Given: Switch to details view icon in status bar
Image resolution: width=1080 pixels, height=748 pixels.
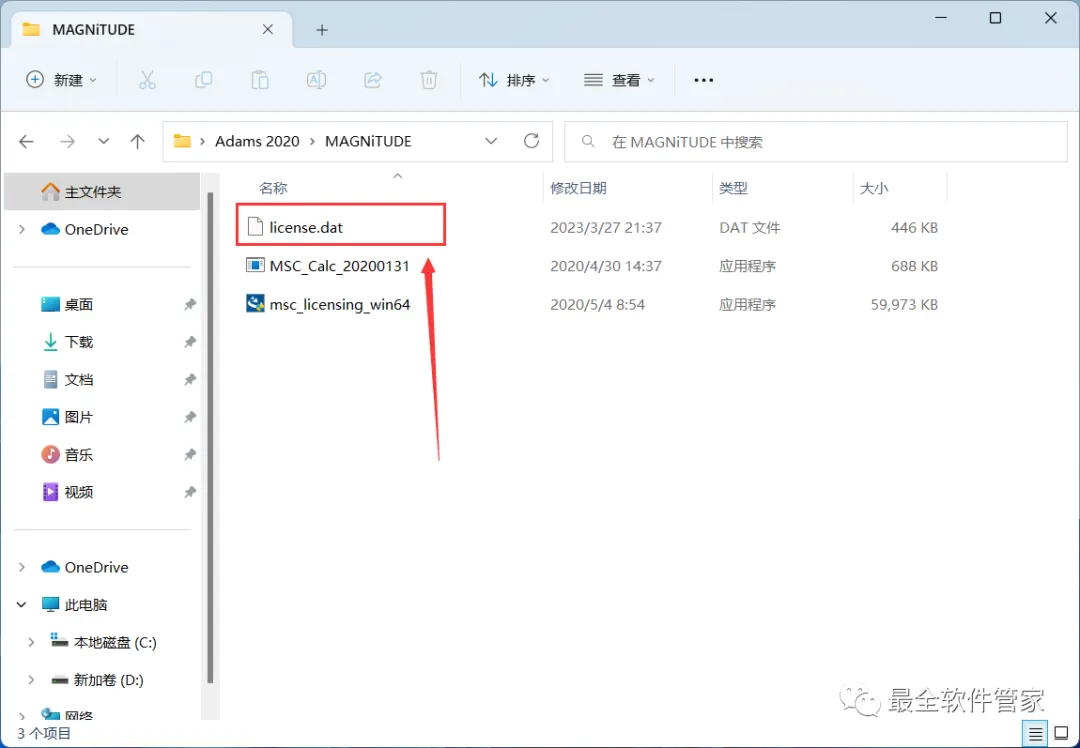Looking at the screenshot, I should pos(1035,734).
